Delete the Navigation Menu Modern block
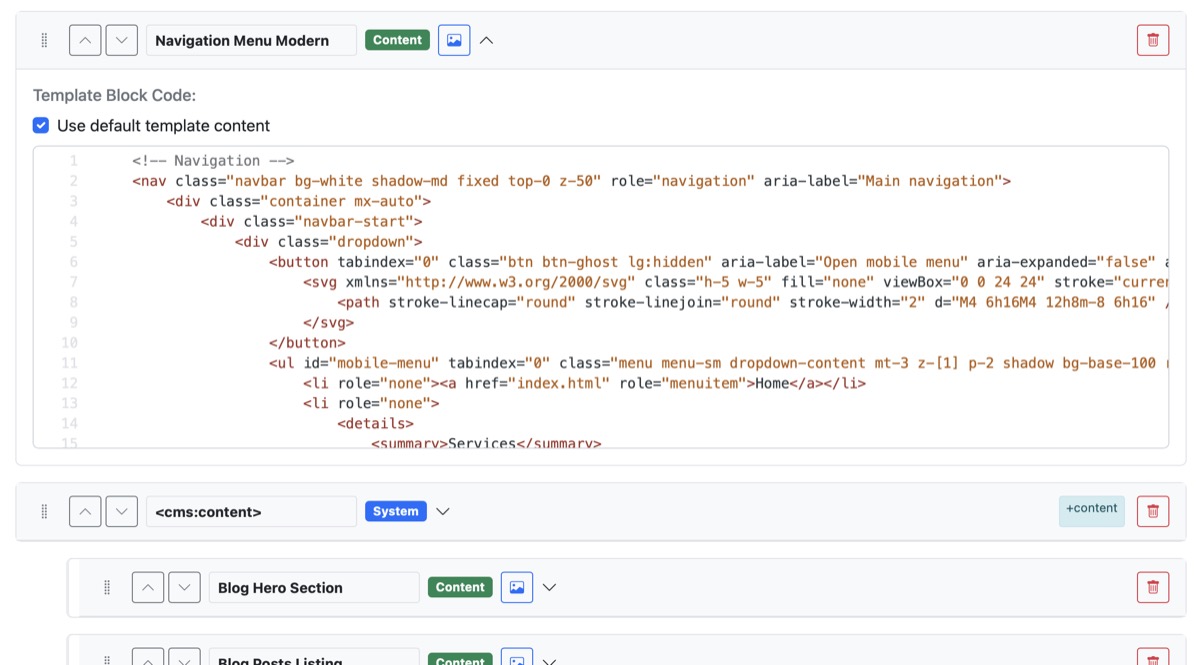 pos(1152,40)
